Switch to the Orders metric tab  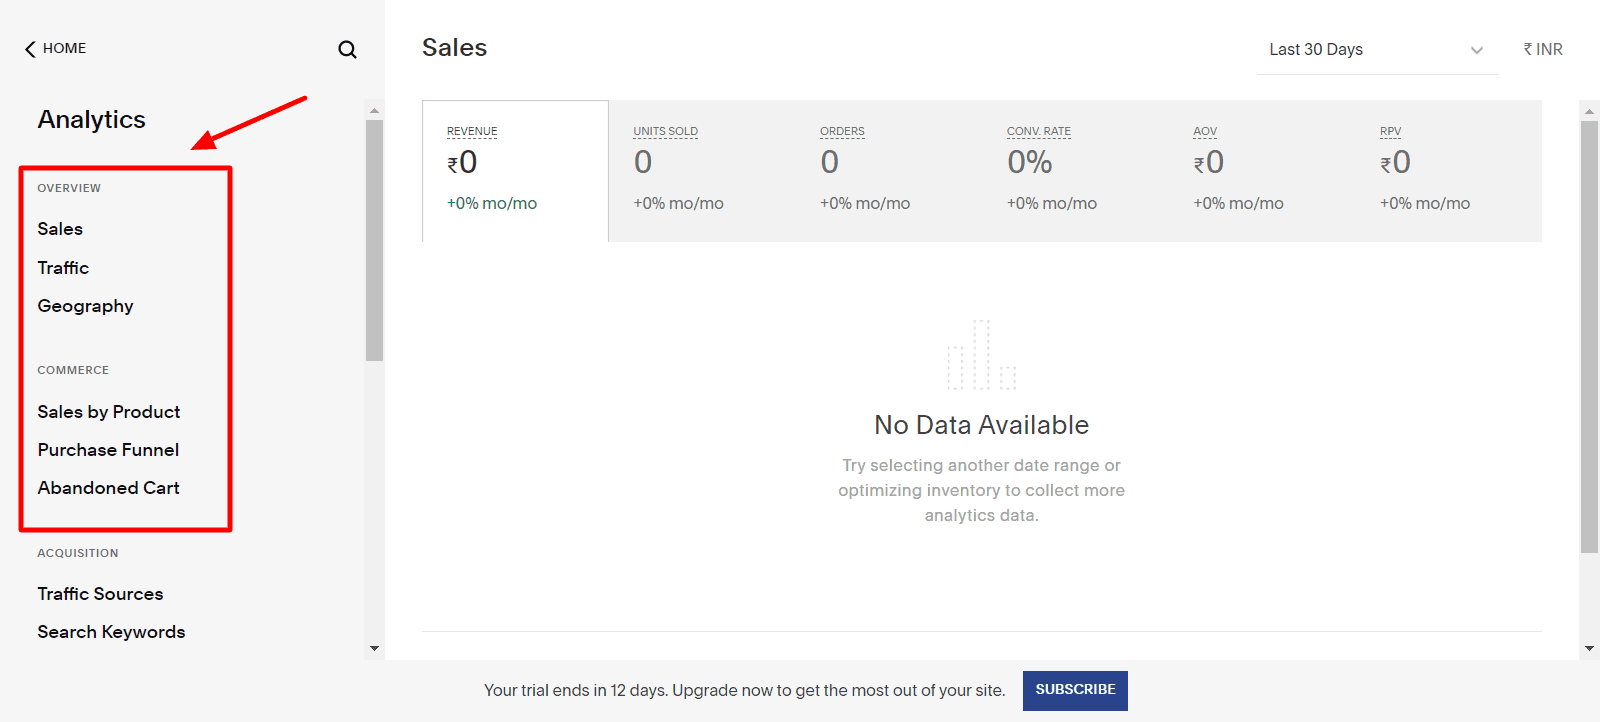pyautogui.click(x=888, y=170)
